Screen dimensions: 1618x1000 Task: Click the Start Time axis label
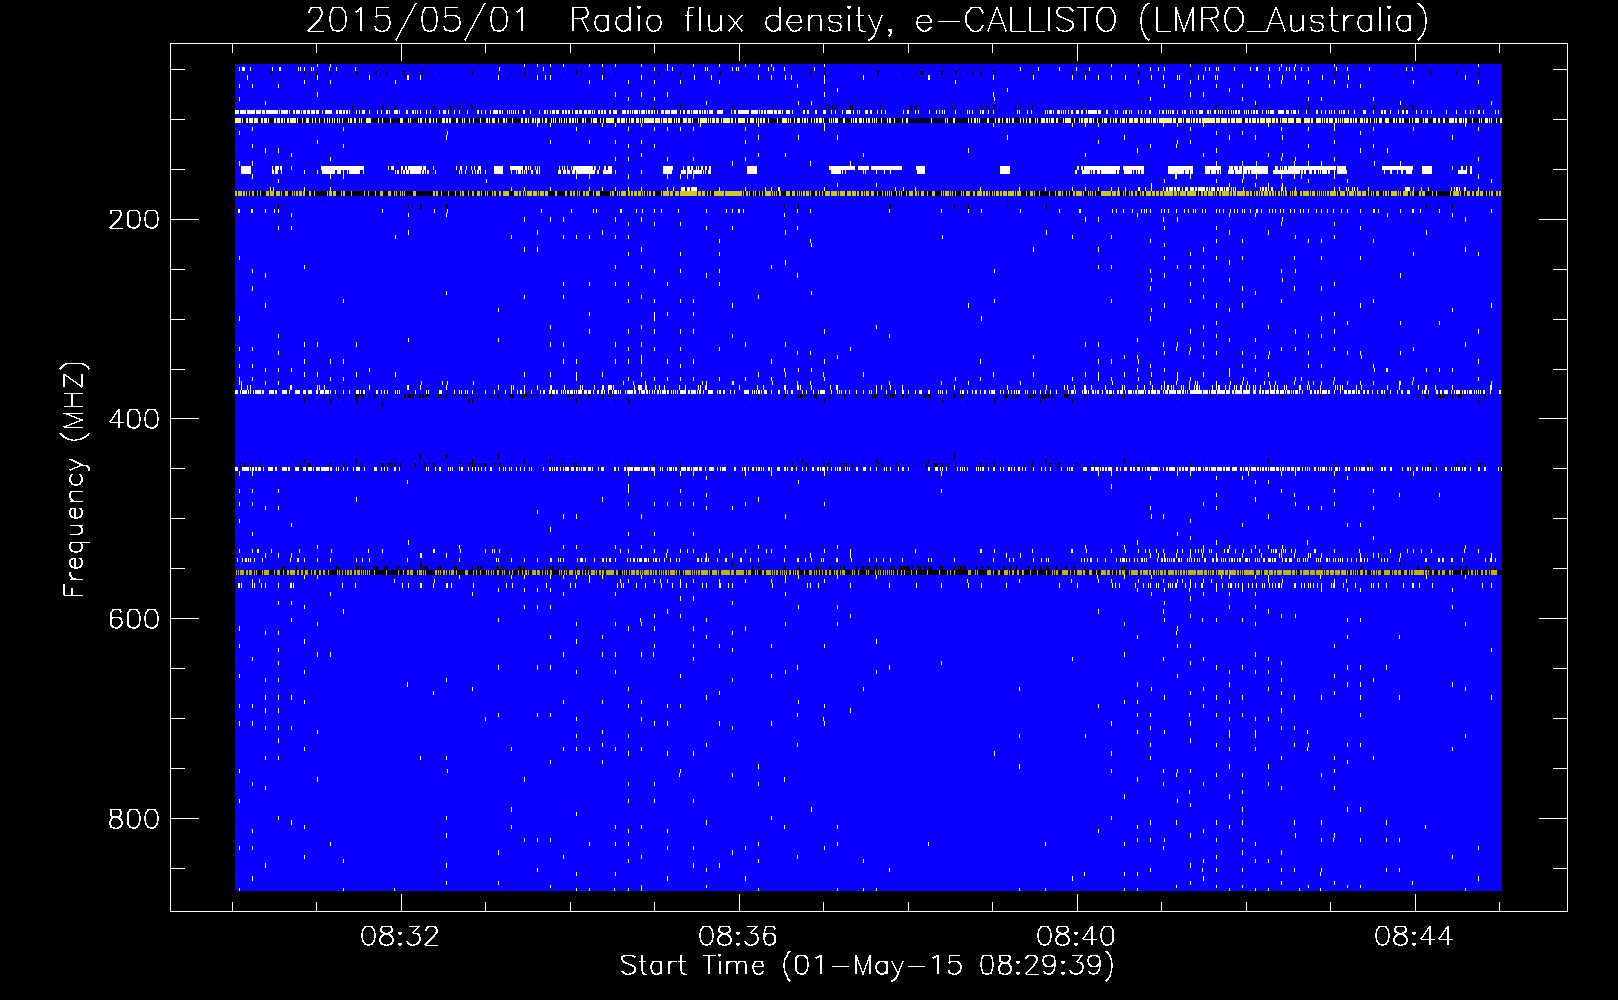(867, 966)
